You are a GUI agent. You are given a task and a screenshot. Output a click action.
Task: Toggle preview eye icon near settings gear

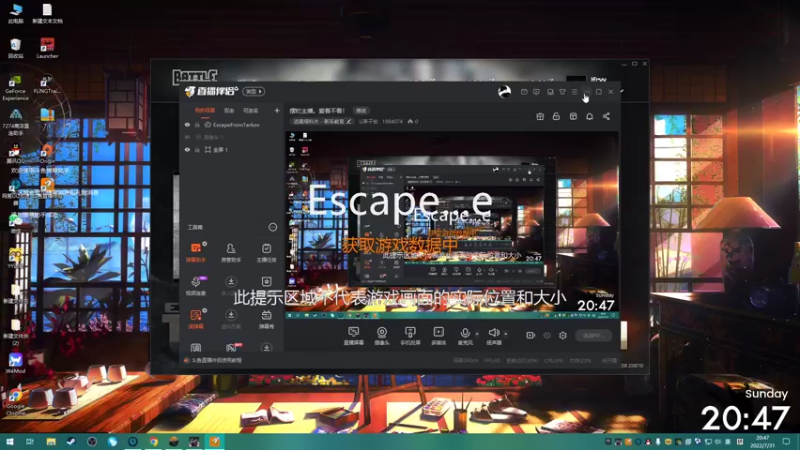tap(547, 335)
